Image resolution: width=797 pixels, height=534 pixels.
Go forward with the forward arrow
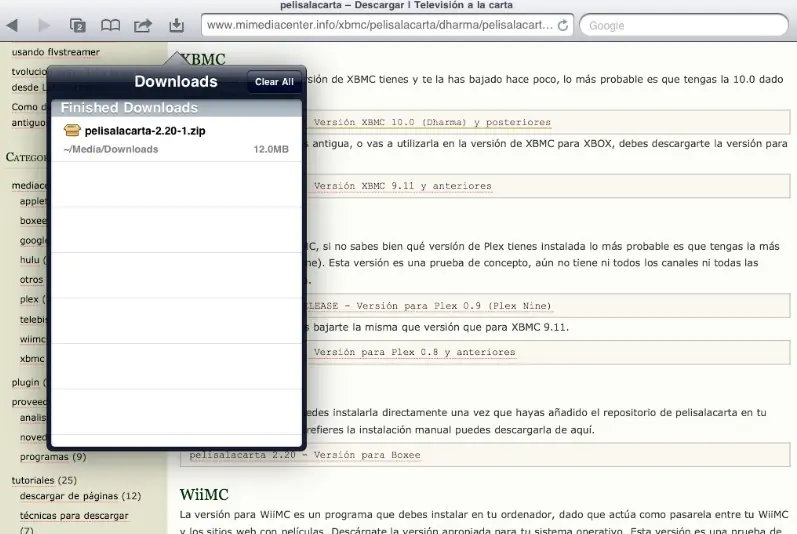click(44, 25)
